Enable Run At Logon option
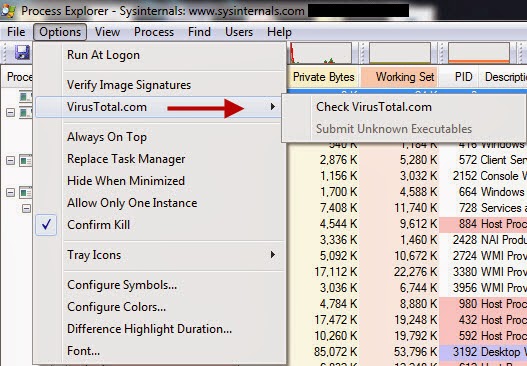This screenshot has width=527, height=366. point(159,55)
